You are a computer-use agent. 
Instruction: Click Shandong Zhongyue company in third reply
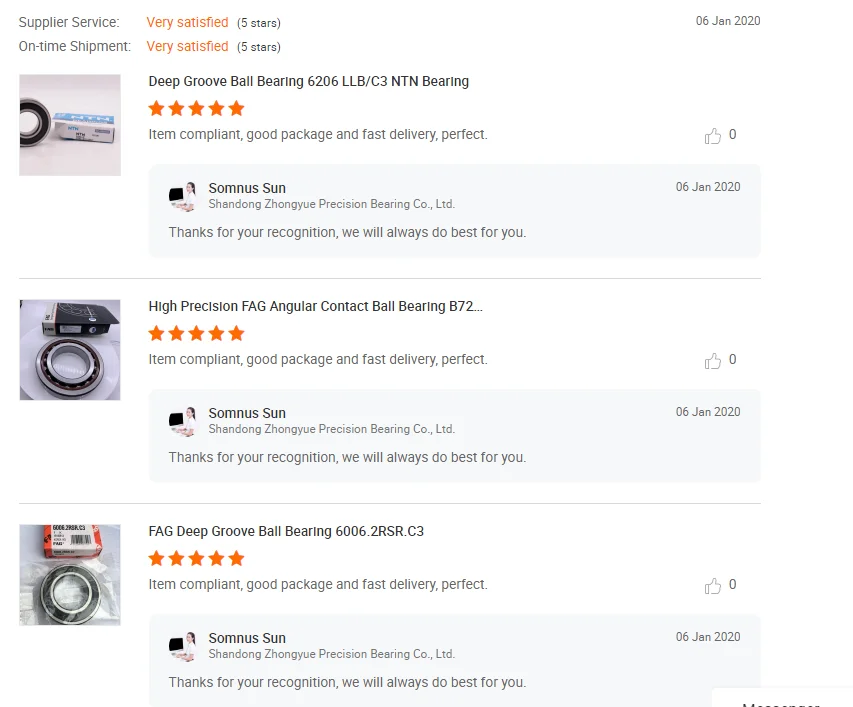click(x=331, y=654)
